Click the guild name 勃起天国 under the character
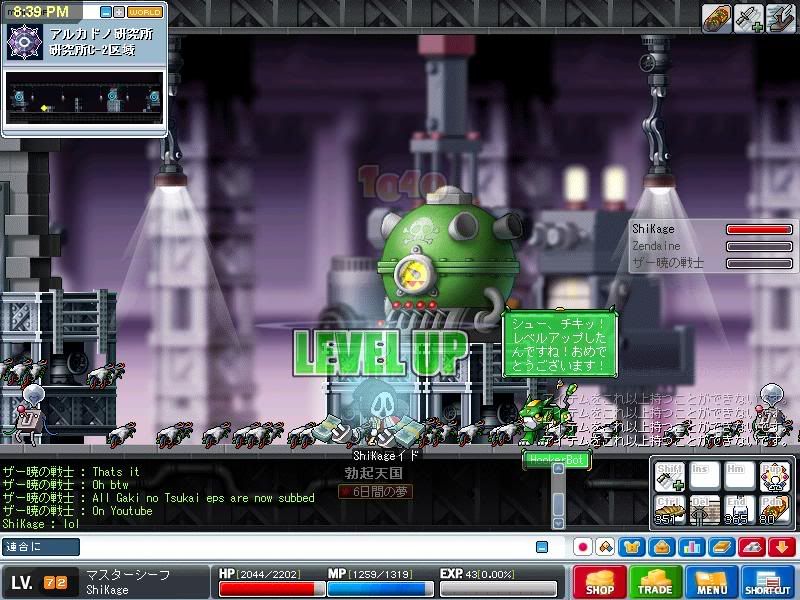800x600 pixels. pyautogui.click(x=374, y=473)
